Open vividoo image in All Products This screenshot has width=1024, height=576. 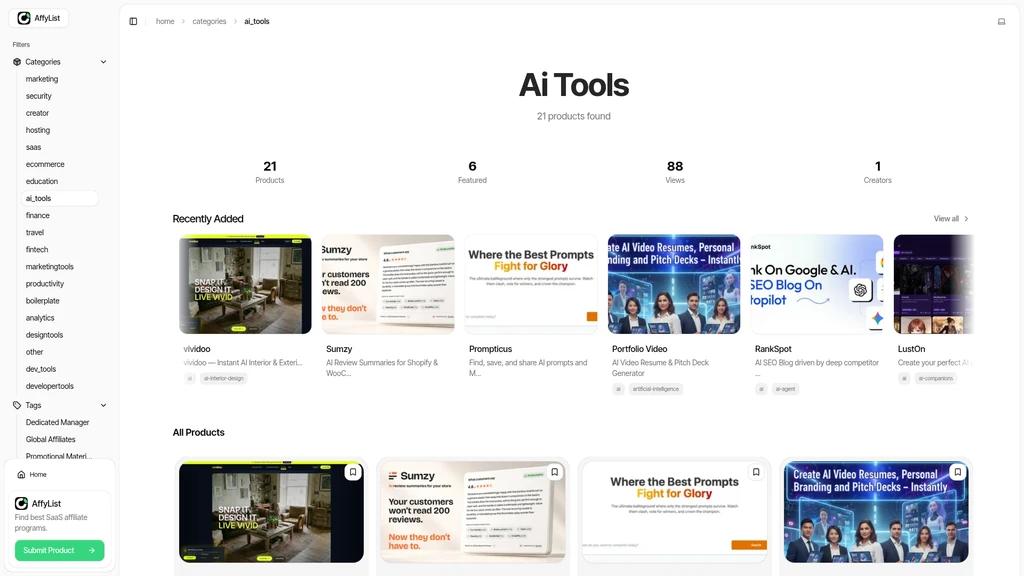(x=272, y=512)
